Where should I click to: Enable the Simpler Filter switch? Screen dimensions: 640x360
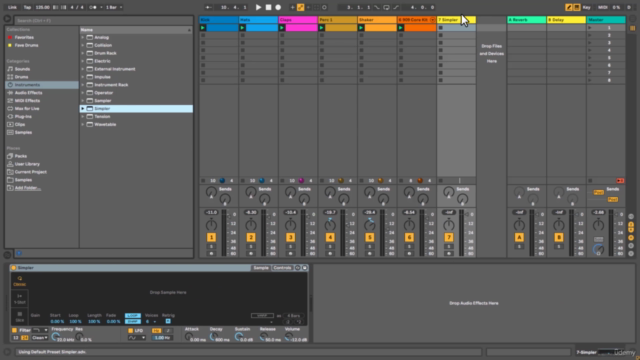tap(14, 330)
